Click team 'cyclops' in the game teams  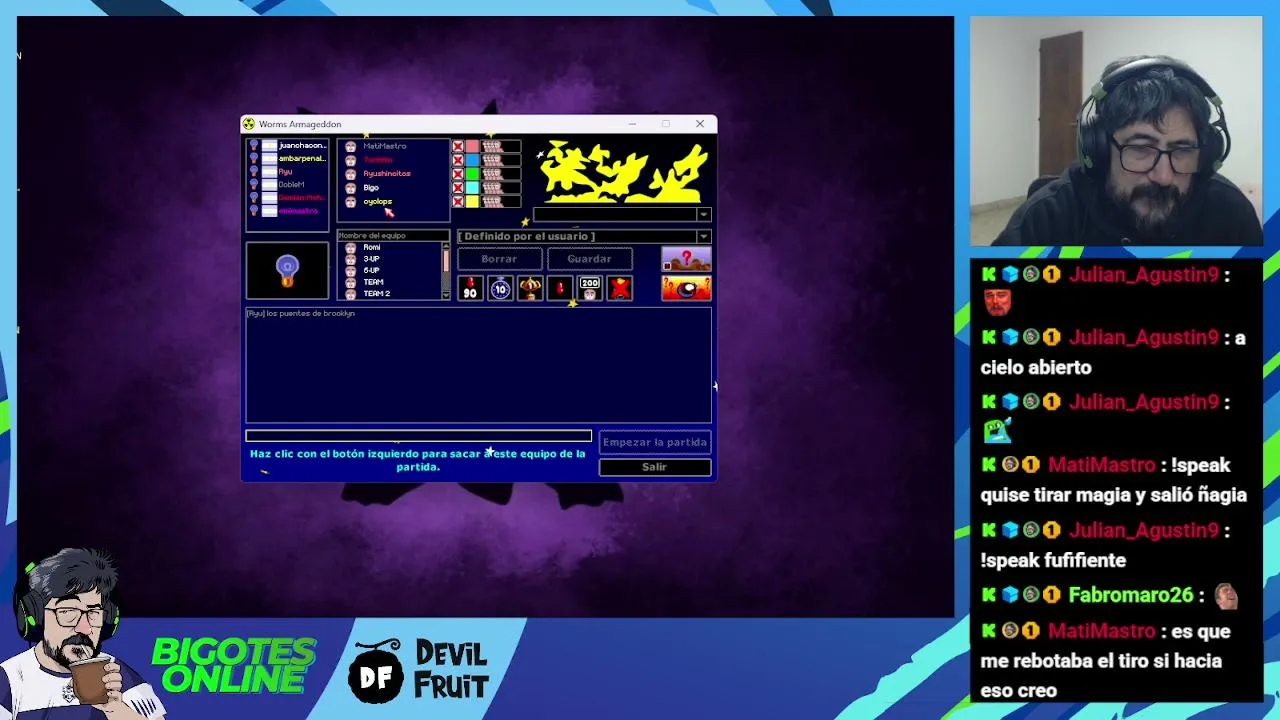377,202
